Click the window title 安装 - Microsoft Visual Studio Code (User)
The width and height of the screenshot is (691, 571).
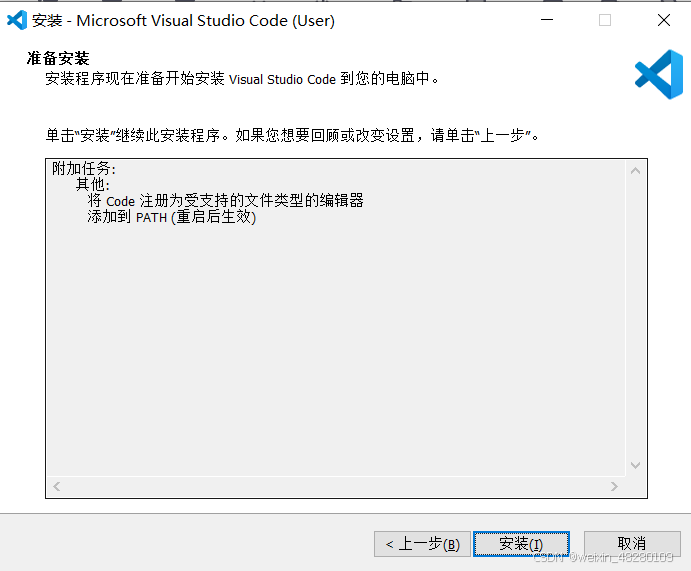pyautogui.click(x=183, y=21)
